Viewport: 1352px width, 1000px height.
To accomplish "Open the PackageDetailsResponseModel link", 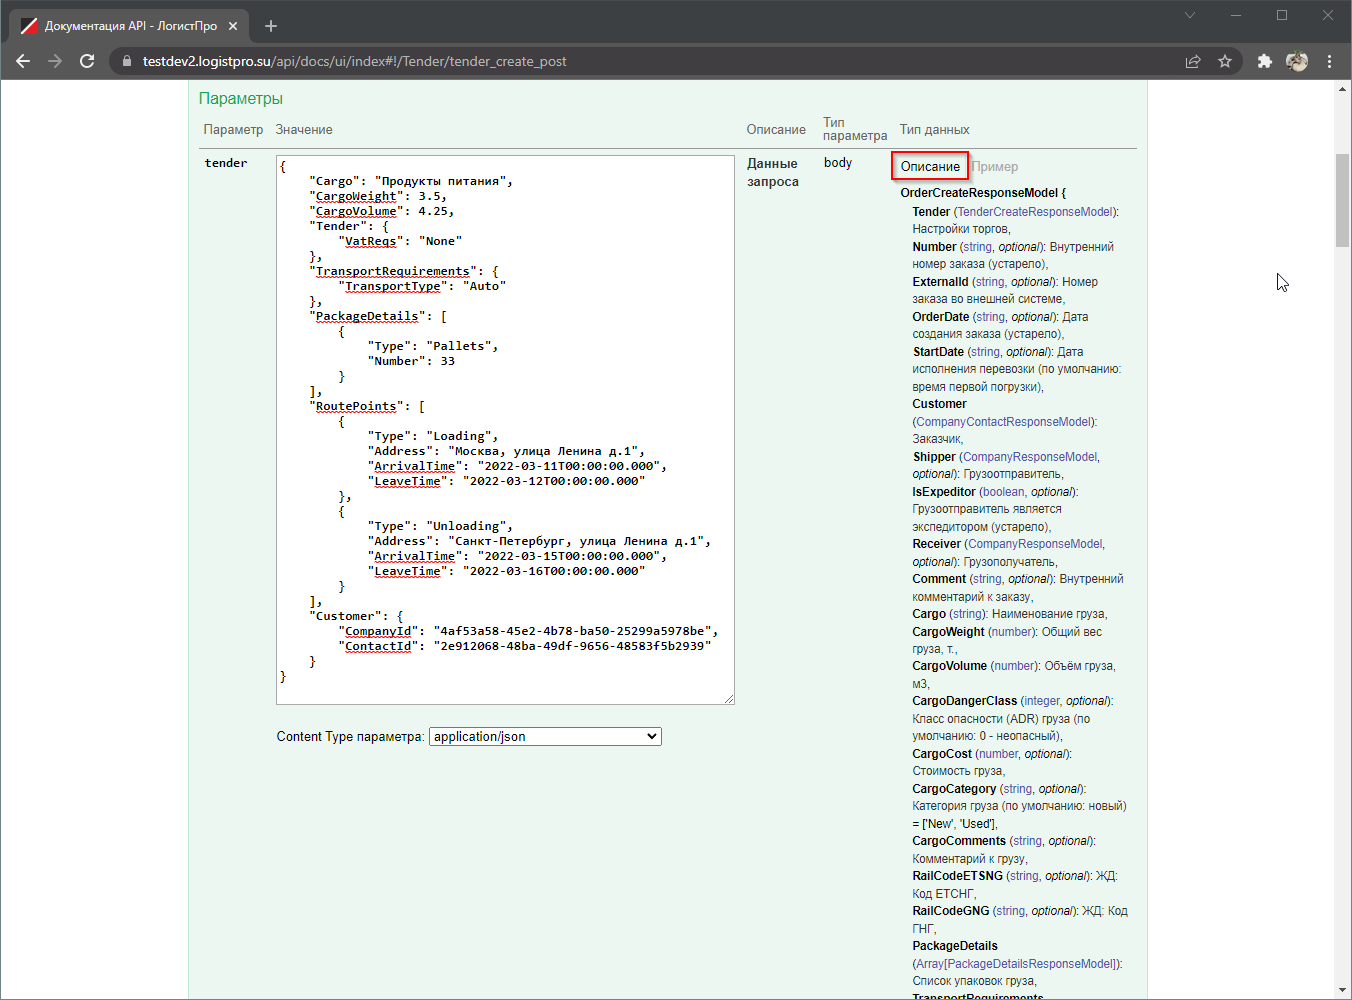I will pyautogui.click(x=1031, y=964).
